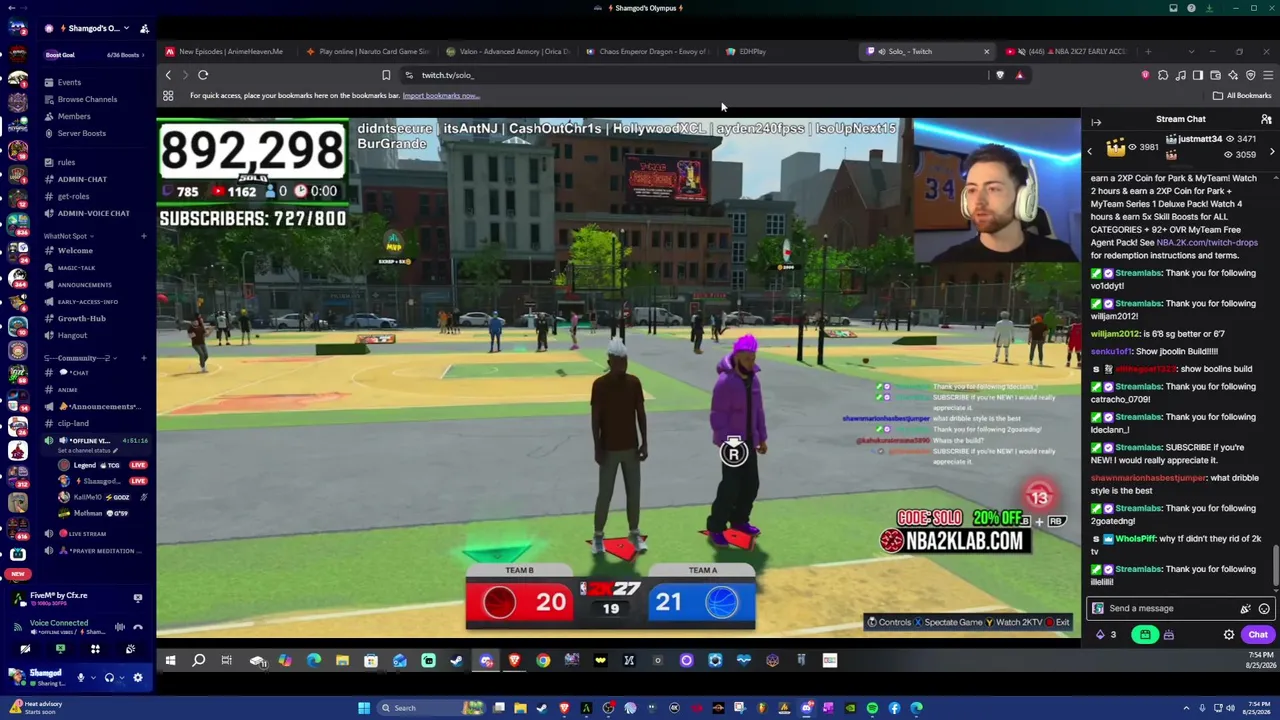This screenshot has width=1280, height=720.
Task: Open Windows Start menu in taskbar
Action: tap(364, 708)
